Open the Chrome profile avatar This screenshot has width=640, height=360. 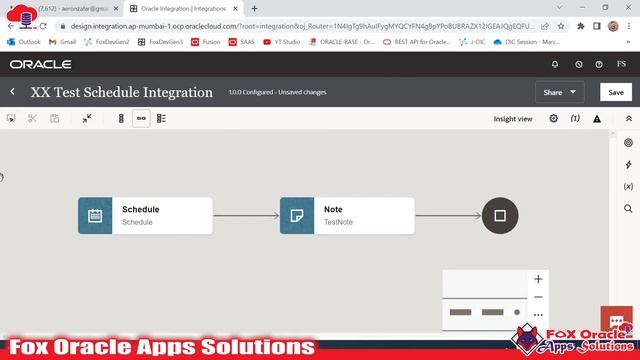click(x=613, y=26)
